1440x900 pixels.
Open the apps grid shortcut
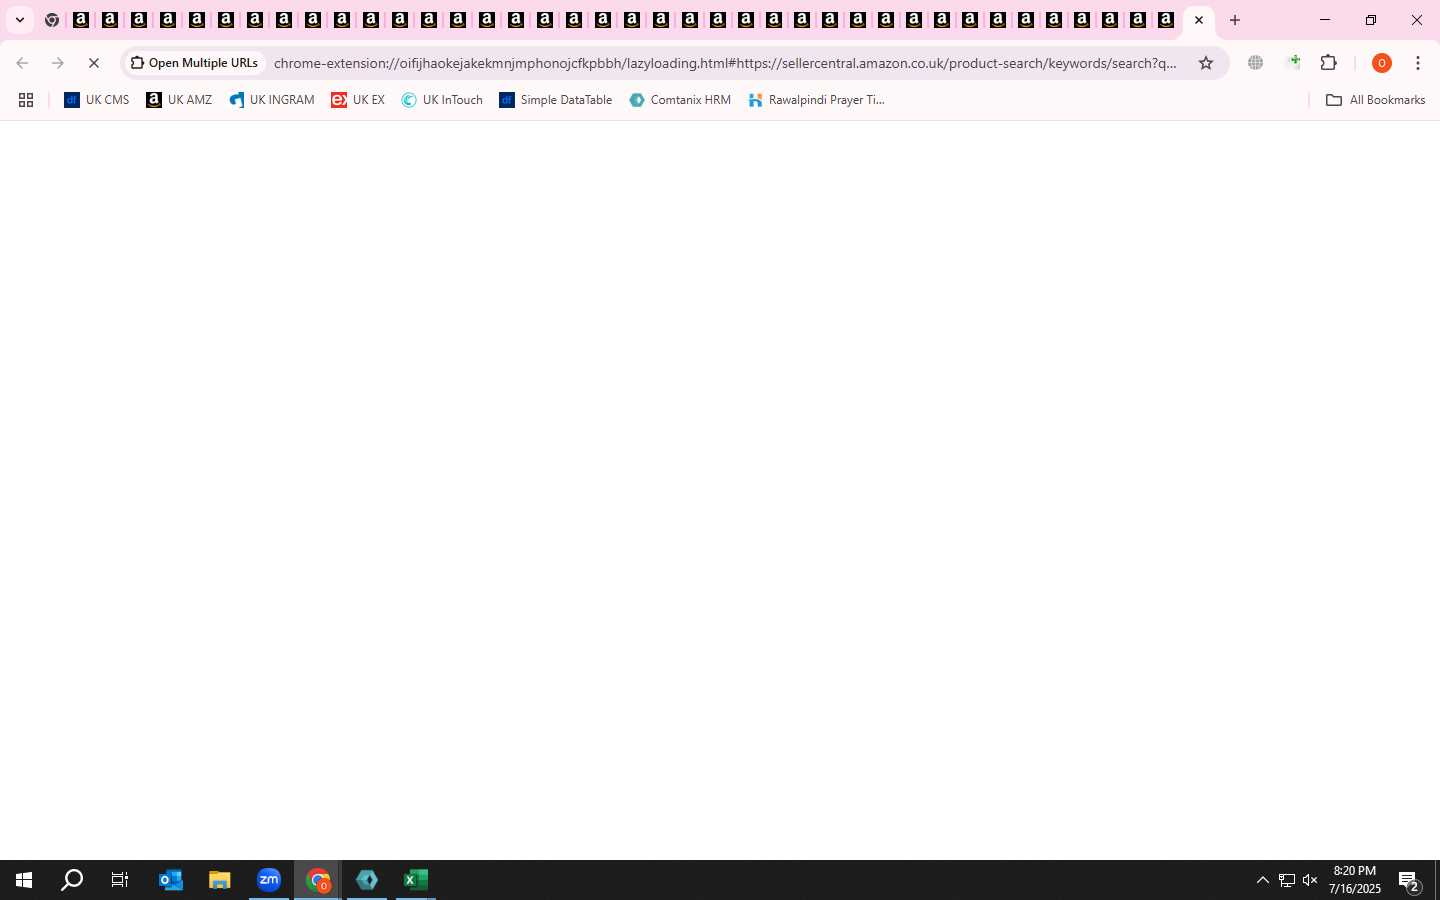[x=26, y=100]
